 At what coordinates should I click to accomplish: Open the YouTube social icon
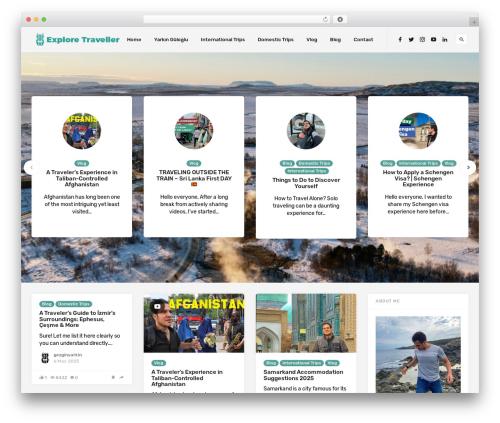pyautogui.click(x=433, y=39)
